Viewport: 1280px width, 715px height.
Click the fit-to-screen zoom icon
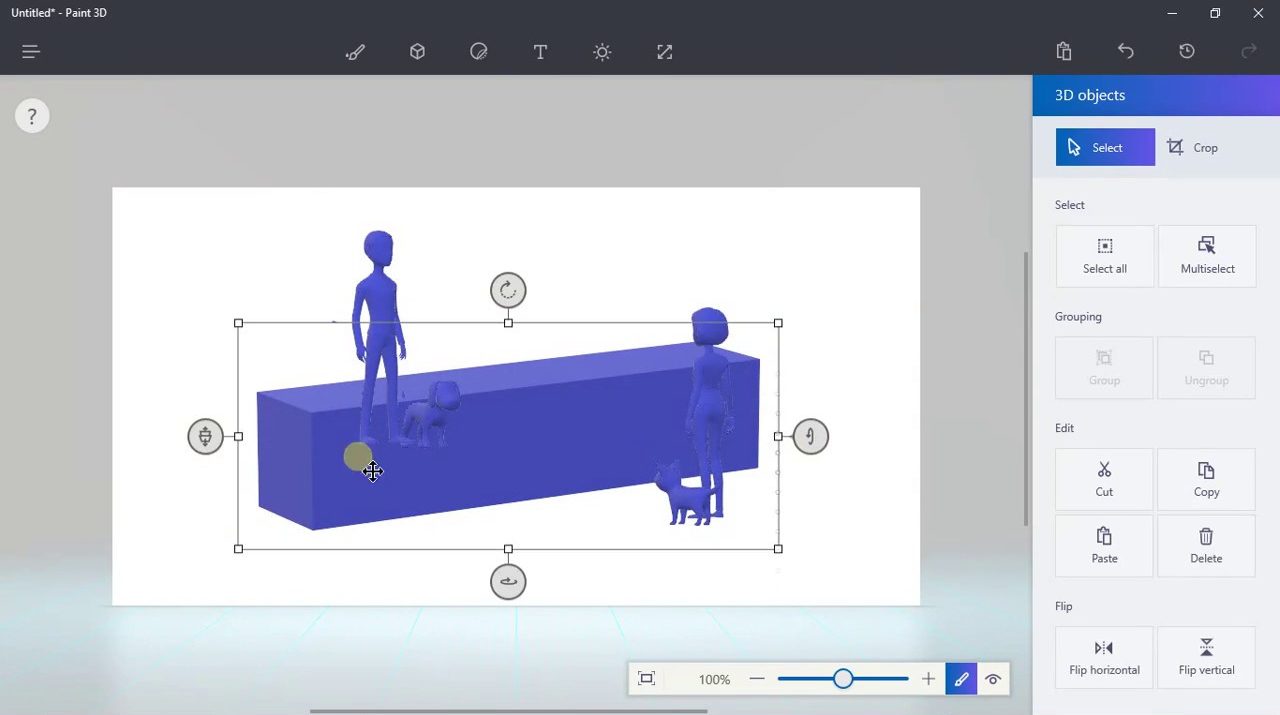tap(646, 680)
